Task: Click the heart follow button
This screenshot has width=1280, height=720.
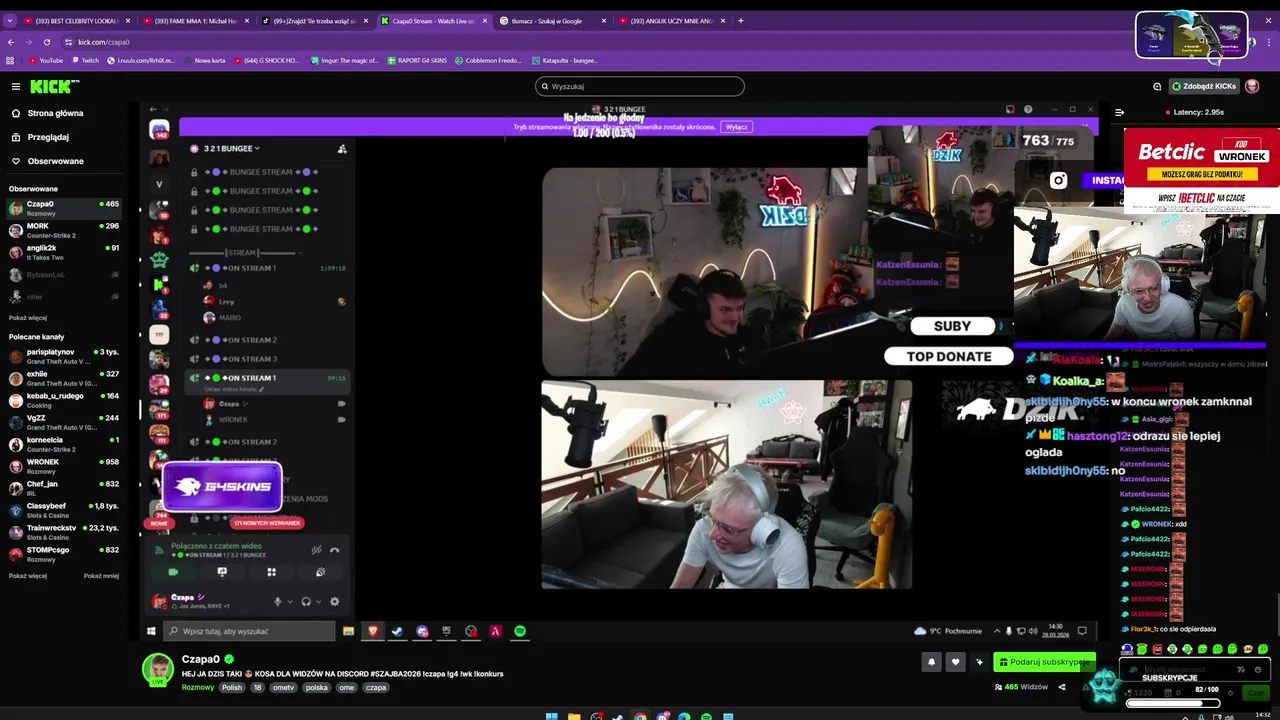Action: 955,661
